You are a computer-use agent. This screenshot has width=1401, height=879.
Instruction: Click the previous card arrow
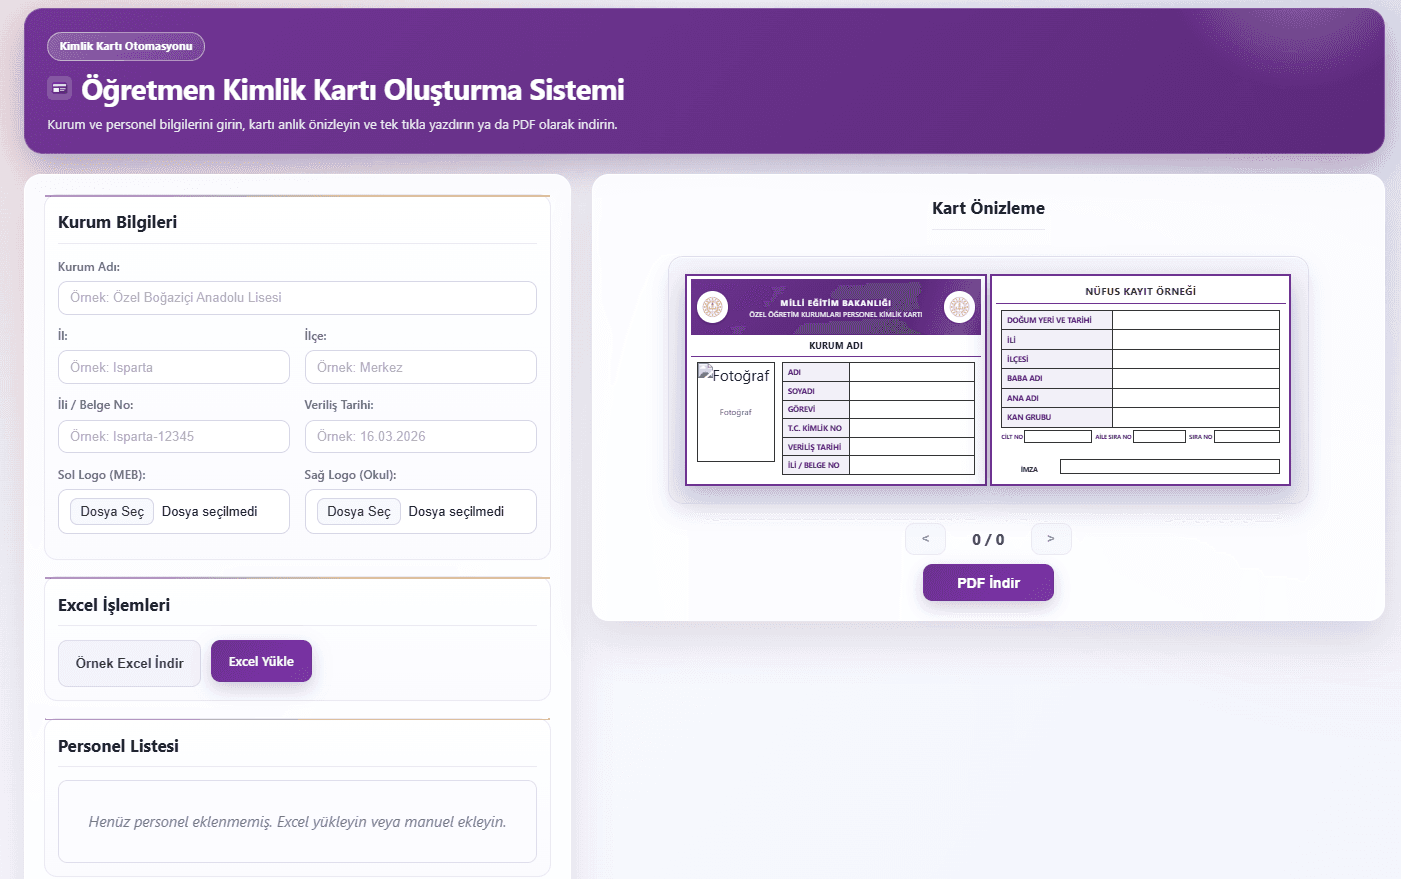coord(925,538)
